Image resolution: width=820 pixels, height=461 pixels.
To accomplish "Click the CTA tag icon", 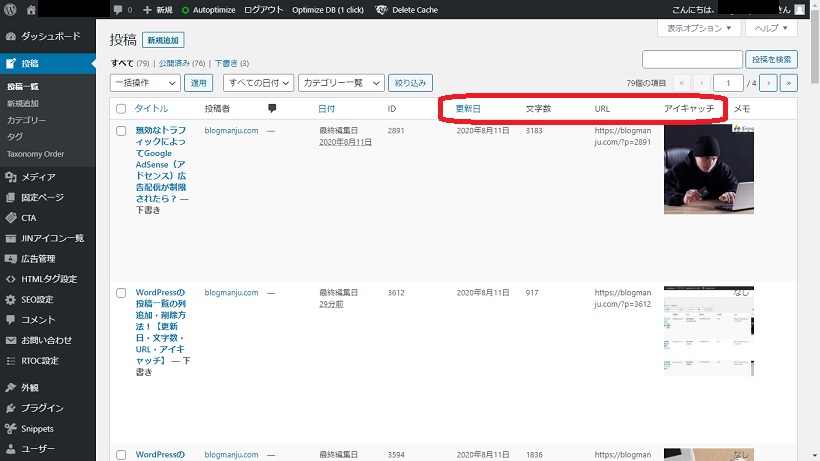I will coord(10,218).
